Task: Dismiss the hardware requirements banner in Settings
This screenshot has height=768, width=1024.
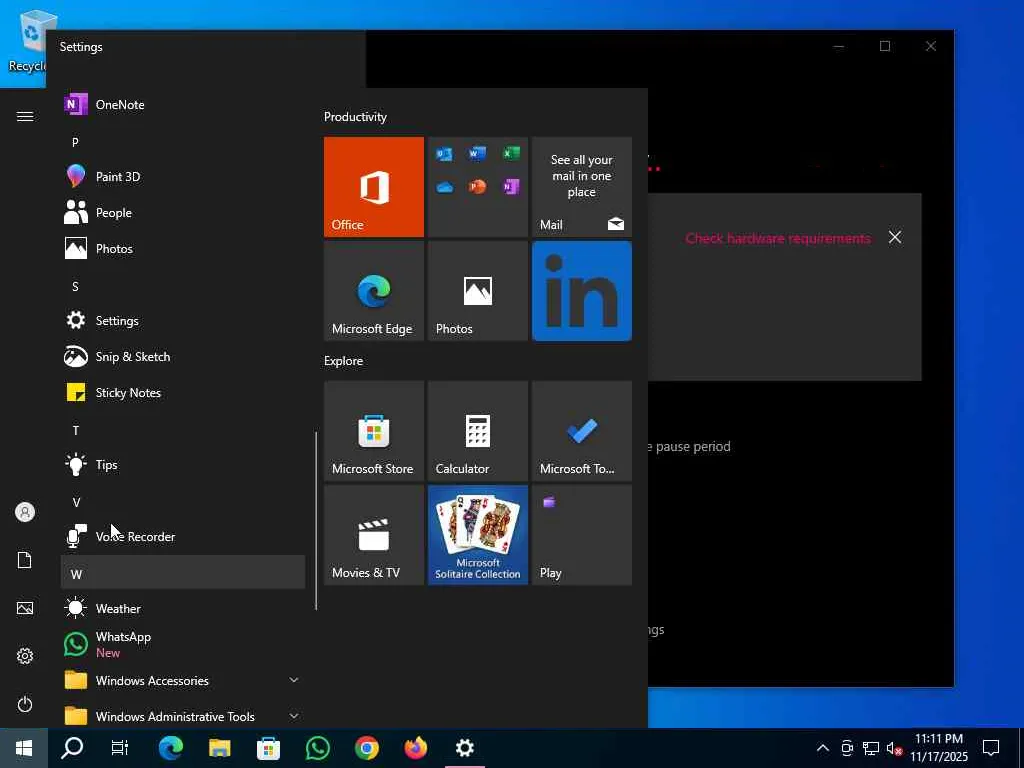Action: 895,237
